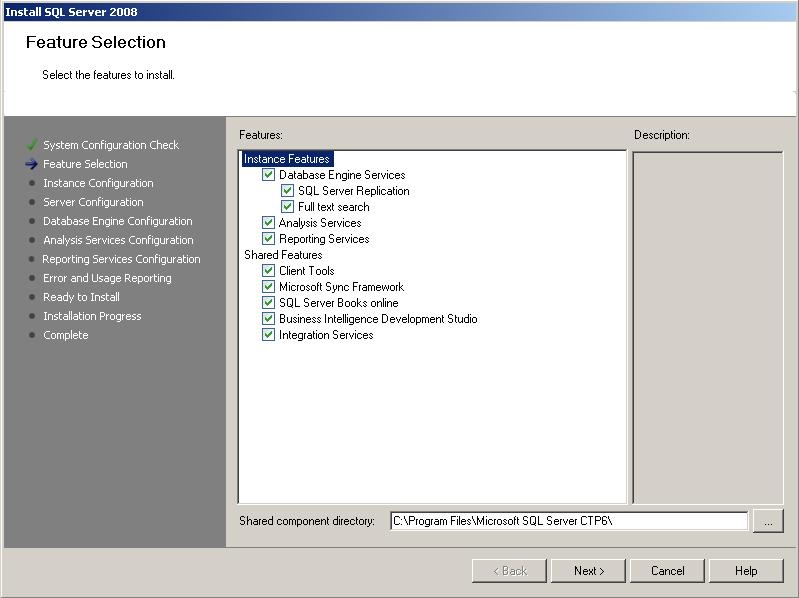The width and height of the screenshot is (799, 598).
Task: Toggle the Analysis Services checkbox
Action: (x=268, y=223)
